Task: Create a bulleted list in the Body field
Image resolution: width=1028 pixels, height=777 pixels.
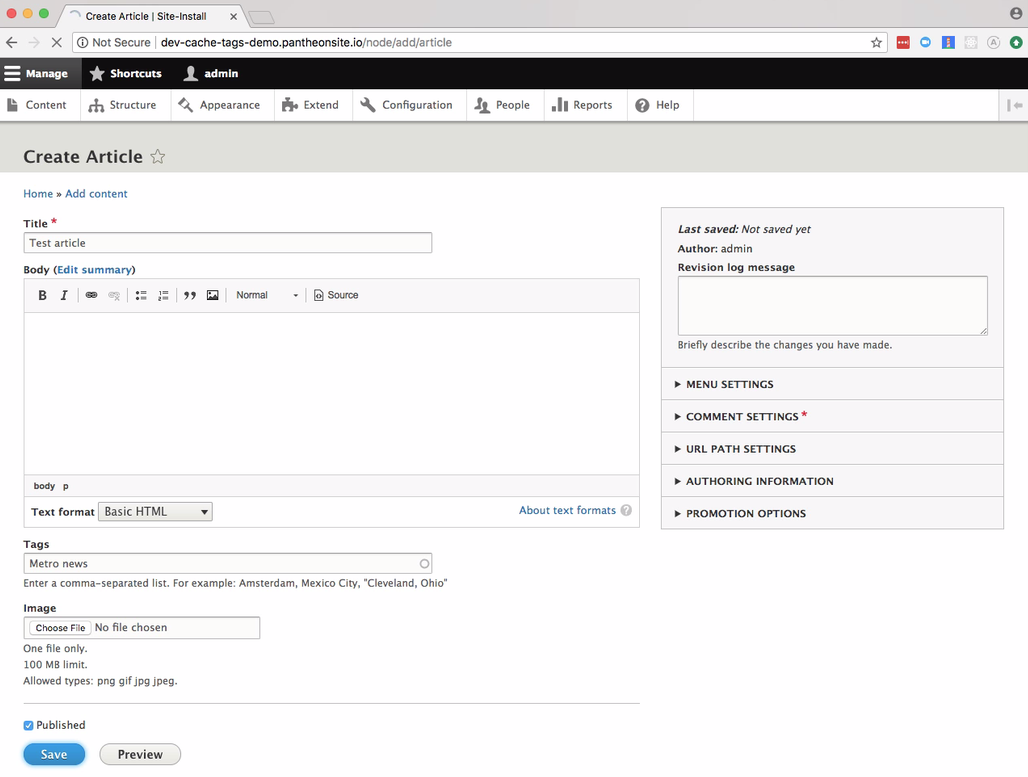Action: coord(140,294)
